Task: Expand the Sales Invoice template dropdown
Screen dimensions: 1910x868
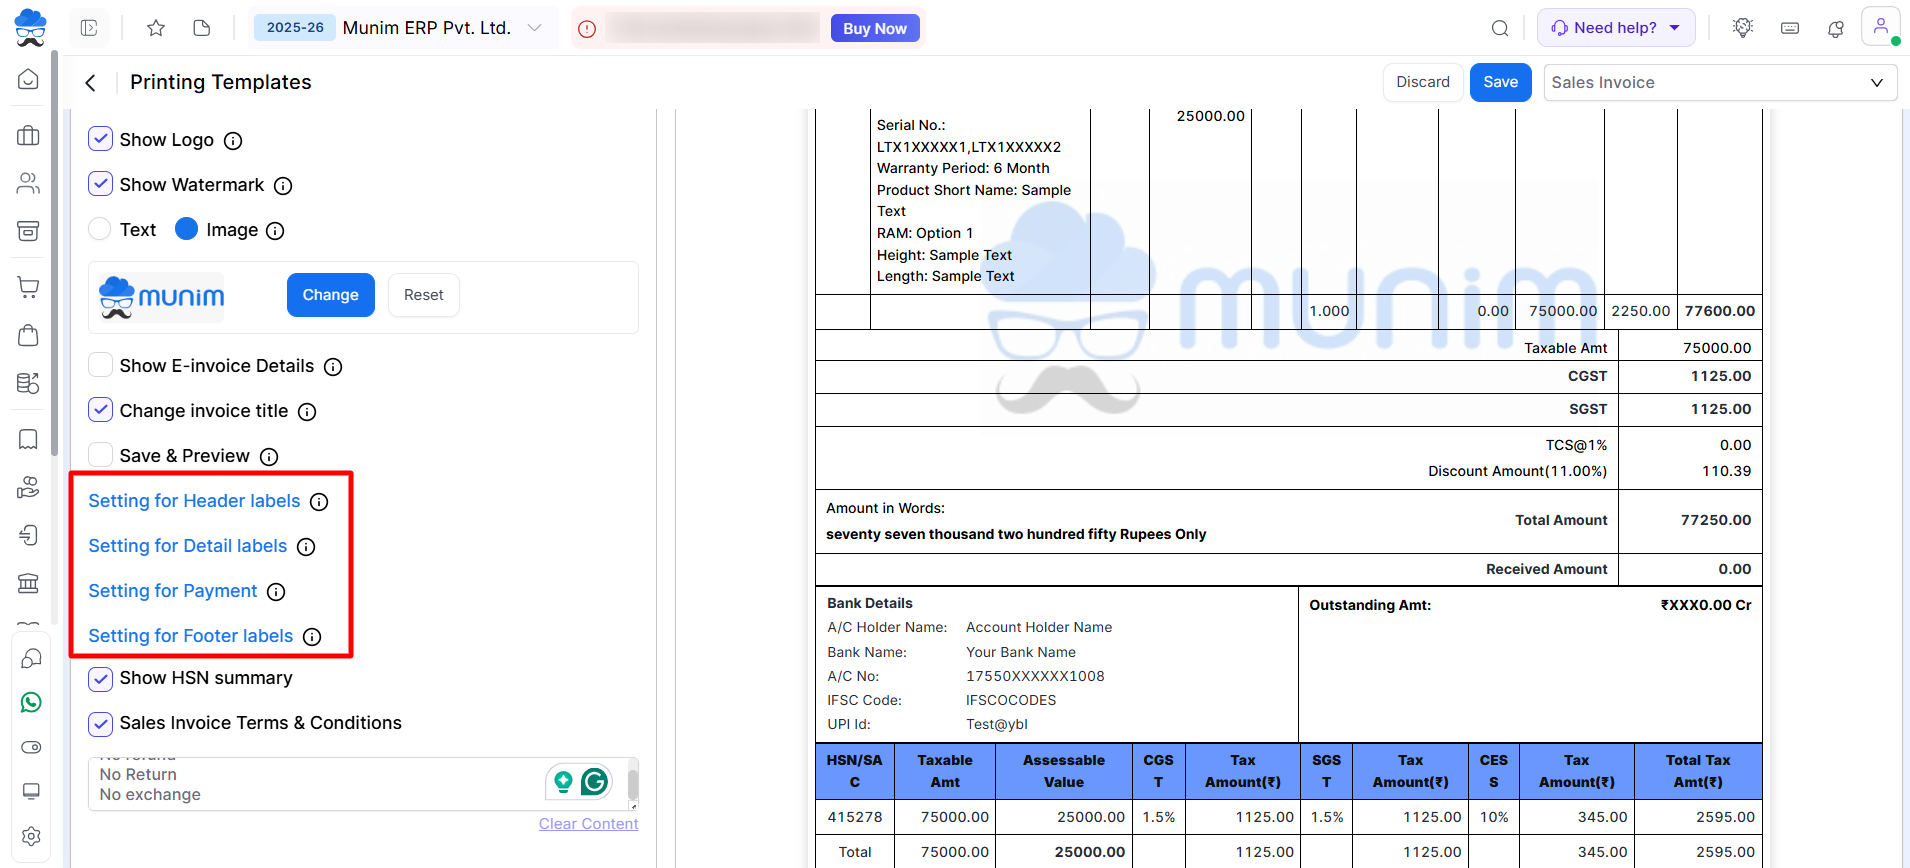Action: click(x=1720, y=83)
